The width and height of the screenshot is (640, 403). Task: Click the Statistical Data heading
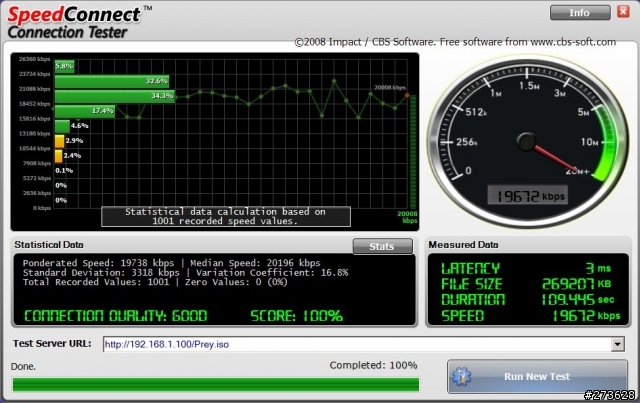[49, 245]
